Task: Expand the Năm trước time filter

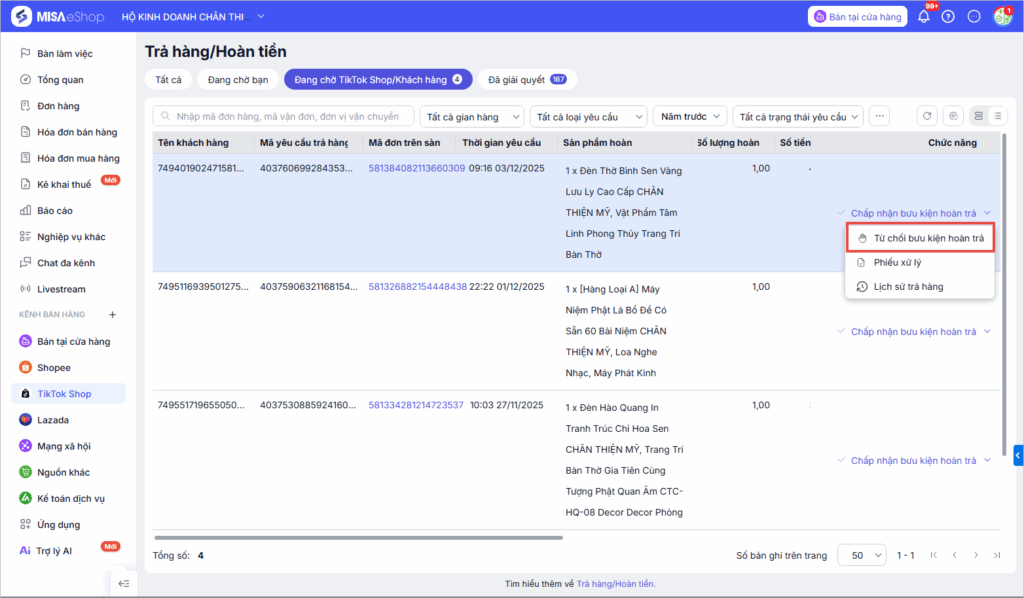Action: tap(689, 116)
